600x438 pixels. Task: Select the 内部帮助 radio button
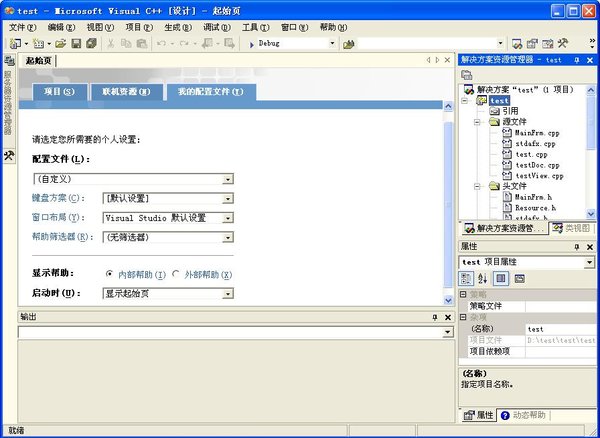[x=109, y=274]
